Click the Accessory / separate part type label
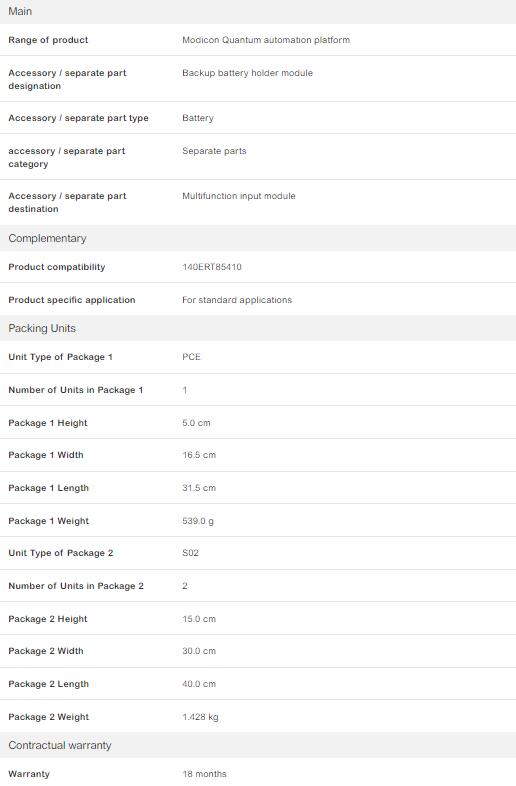The width and height of the screenshot is (516, 786). pyautogui.click(x=78, y=118)
